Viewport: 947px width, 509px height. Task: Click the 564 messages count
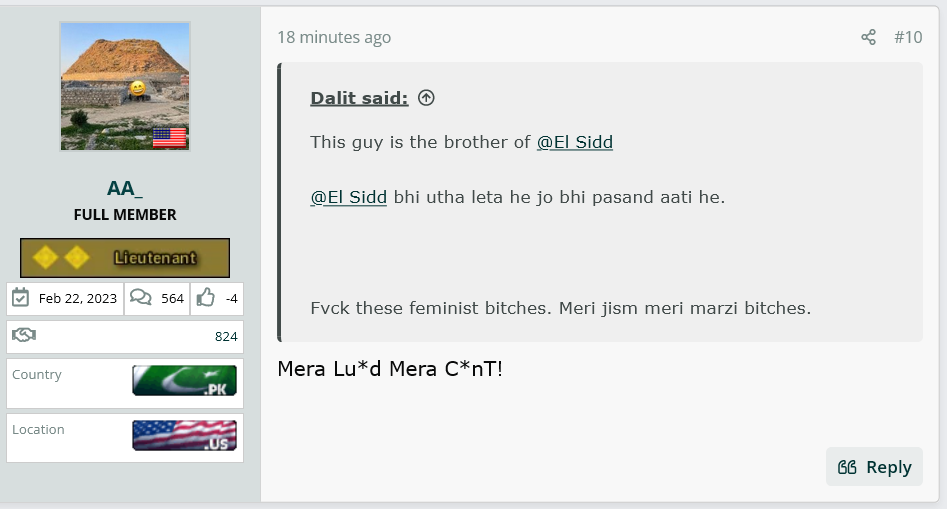coord(172,298)
